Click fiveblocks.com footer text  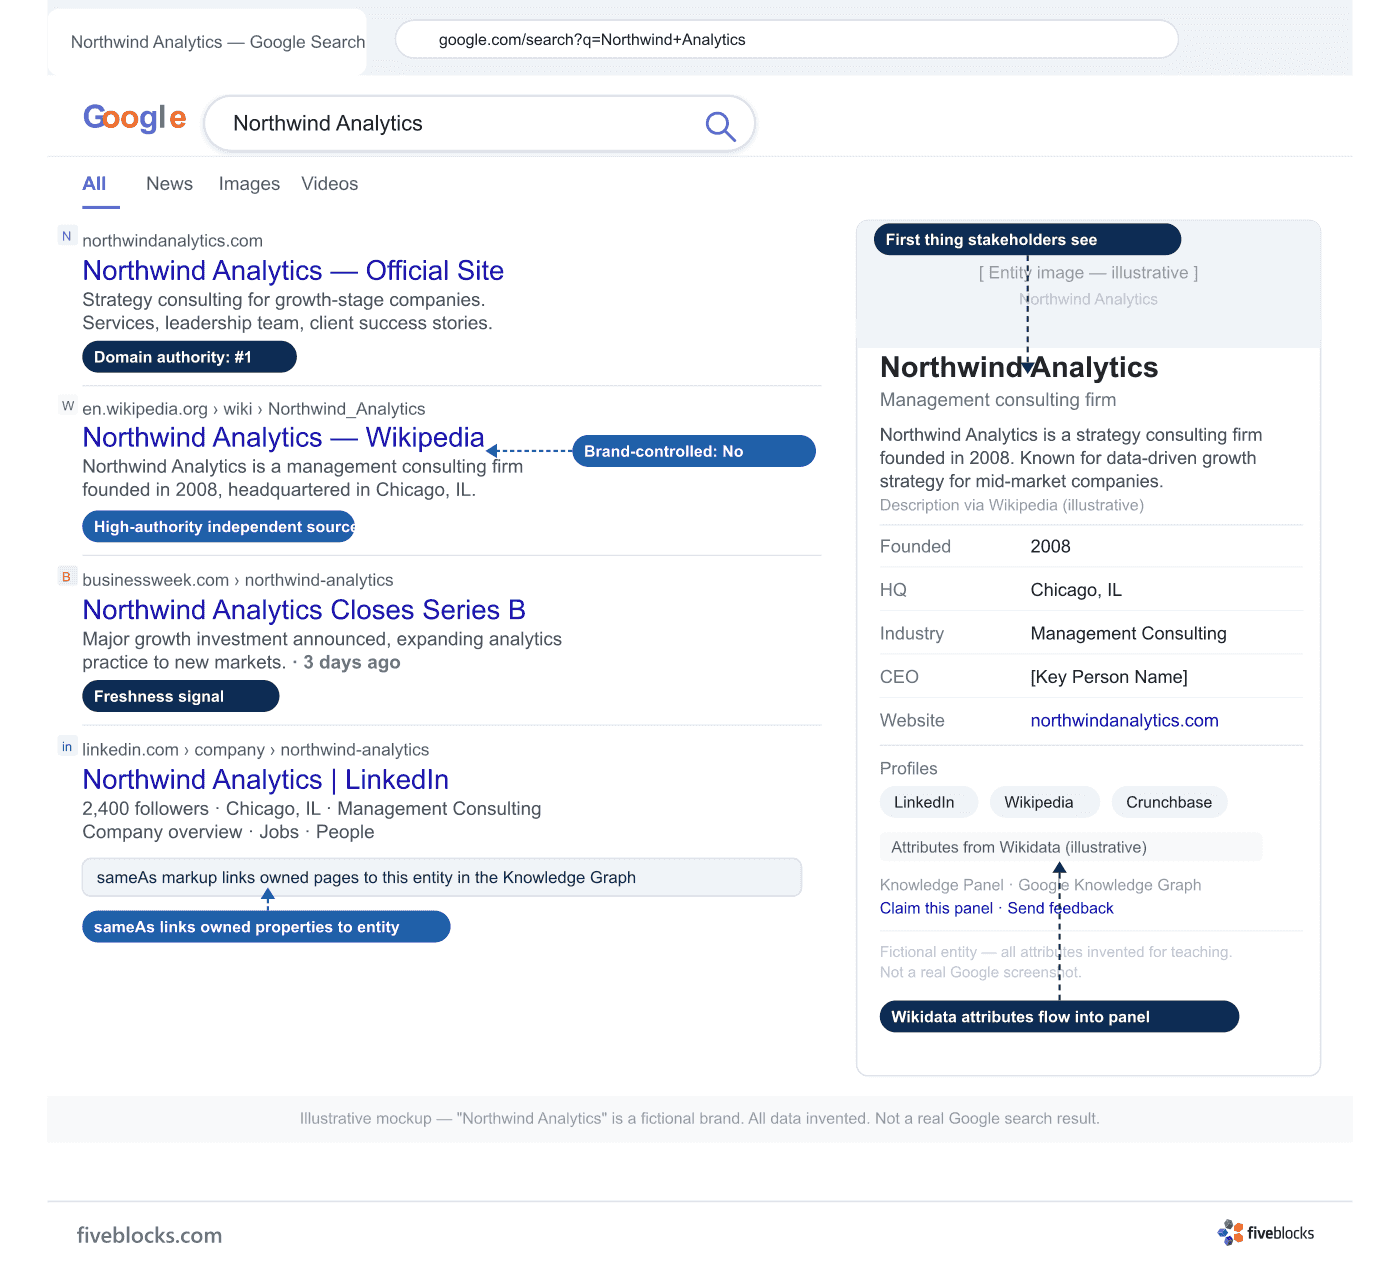149,1235
